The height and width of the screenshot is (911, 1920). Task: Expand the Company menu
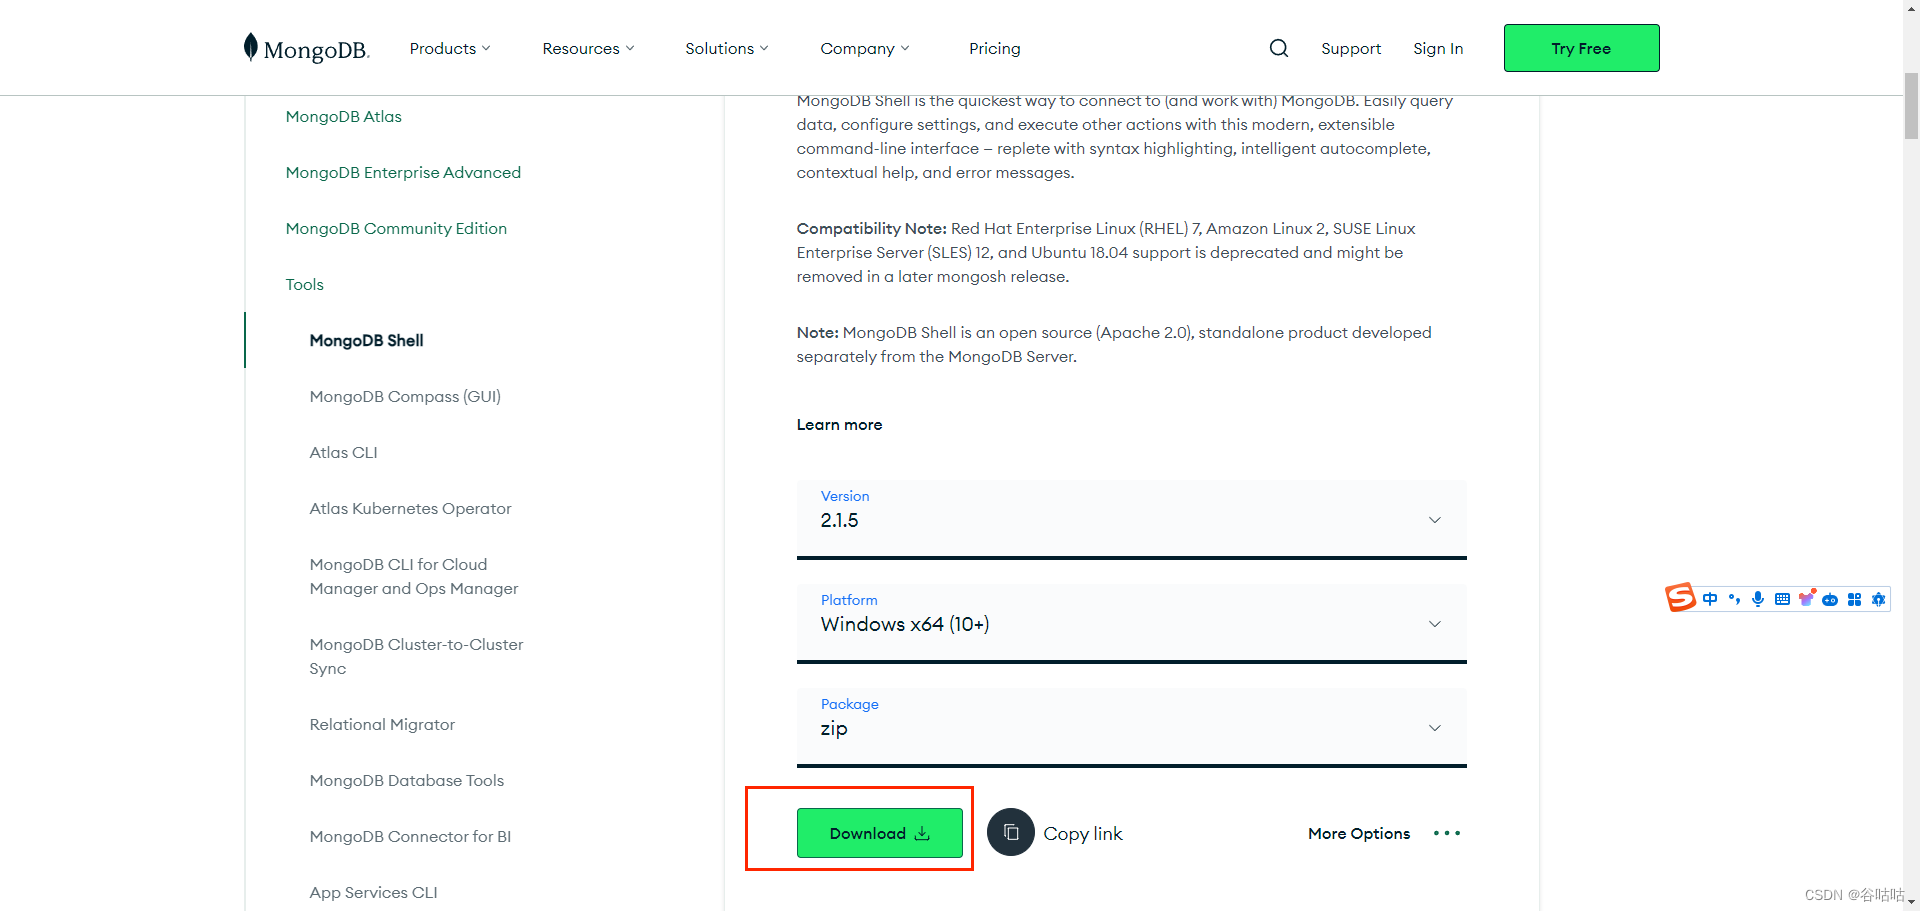click(865, 48)
